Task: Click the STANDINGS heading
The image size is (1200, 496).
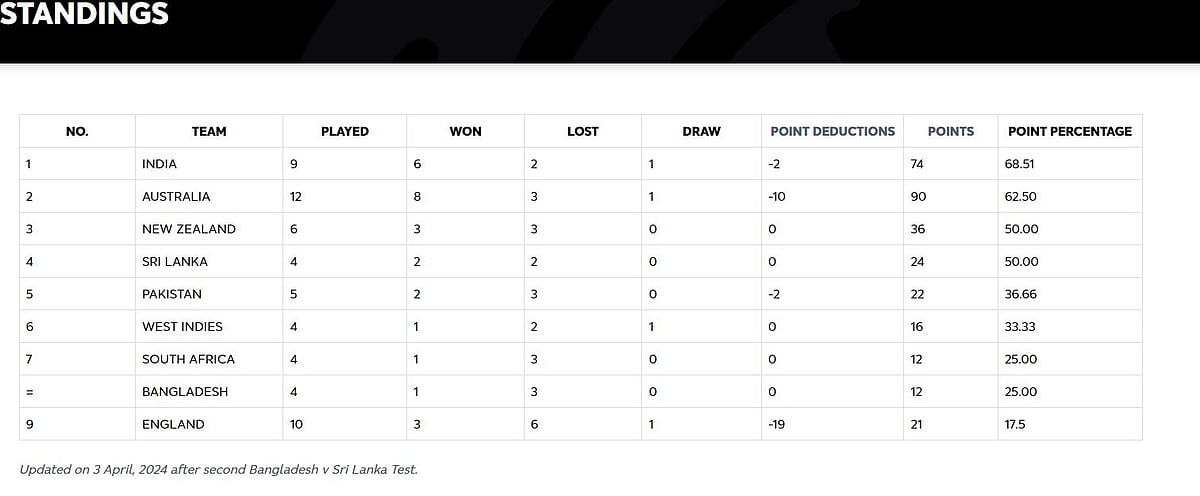Action: 84,14
